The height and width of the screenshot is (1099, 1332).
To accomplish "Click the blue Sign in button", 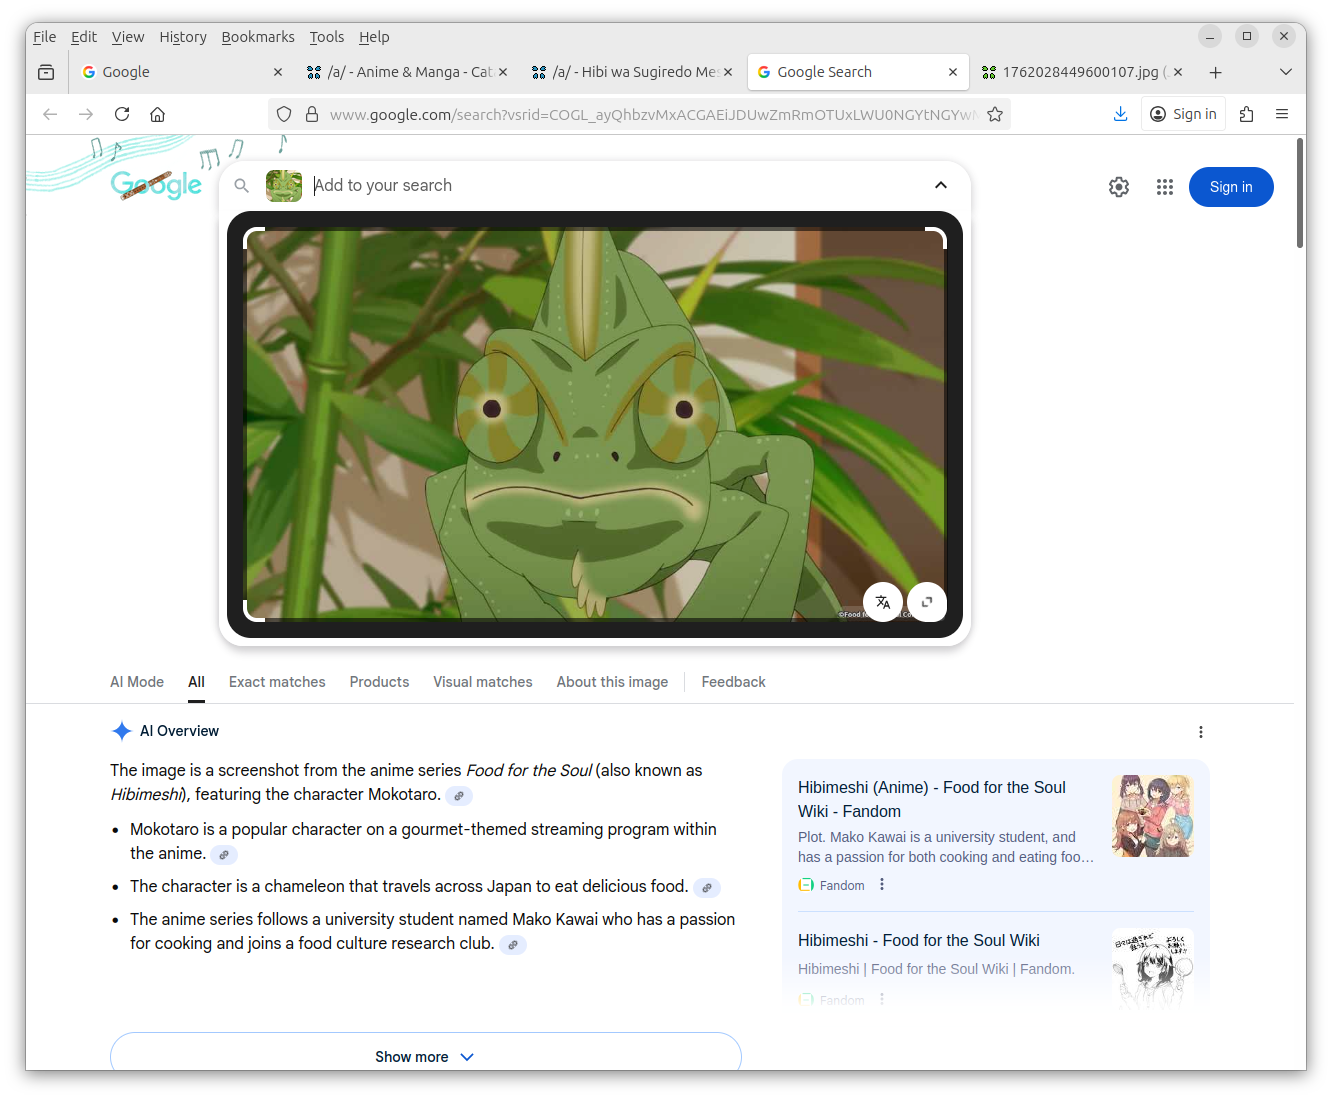I will point(1231,187).
